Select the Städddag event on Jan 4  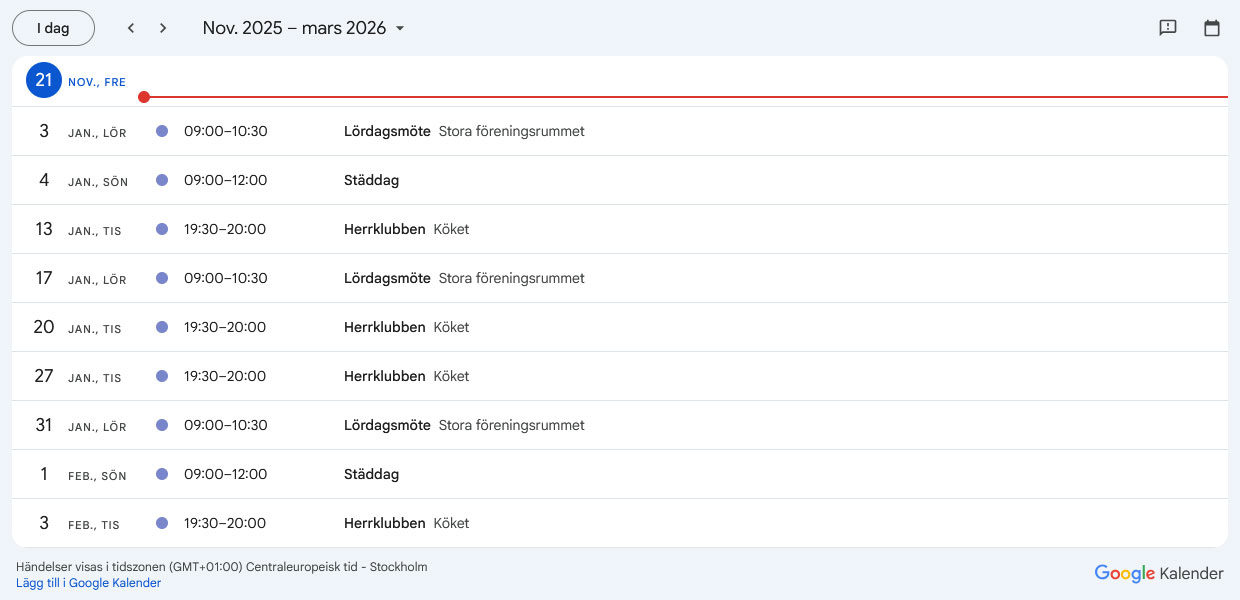pyautogui.click(x=371, y=180)
